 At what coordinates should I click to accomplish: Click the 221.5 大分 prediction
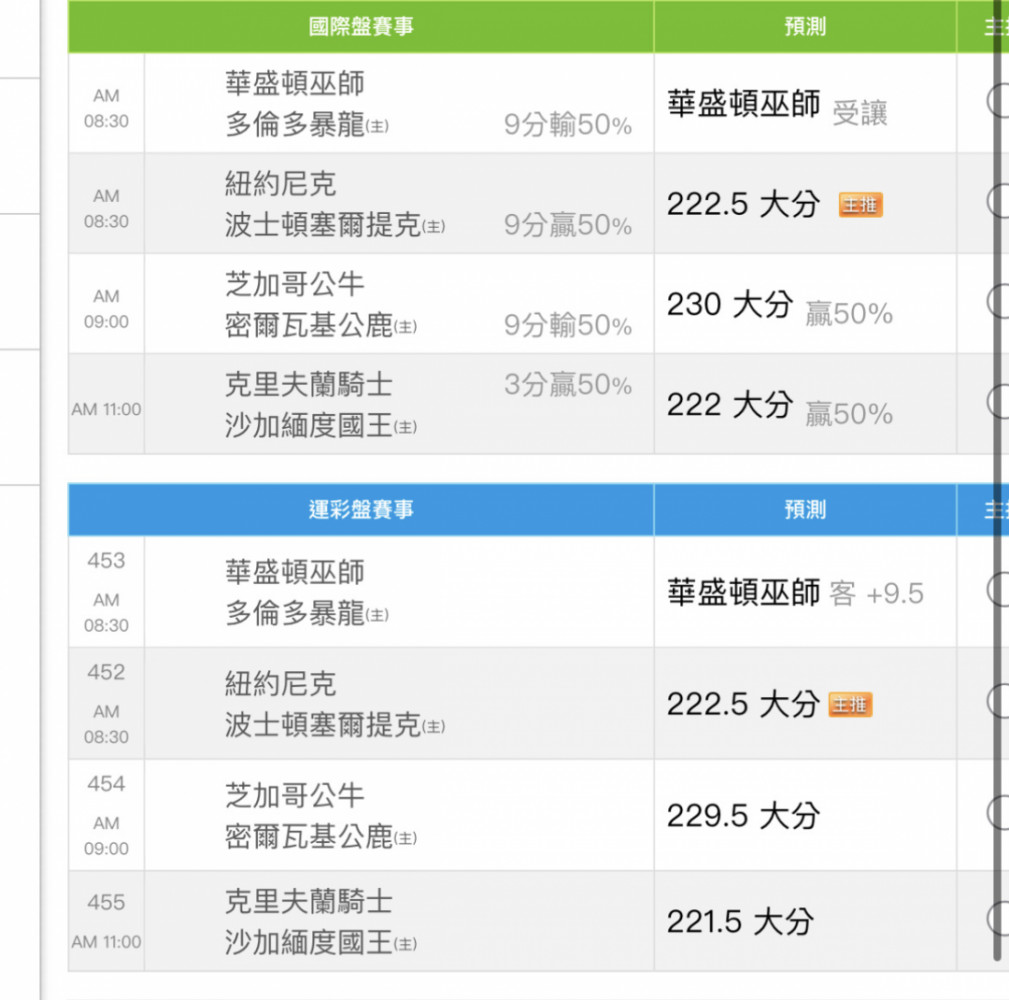(x=740, y=921)
